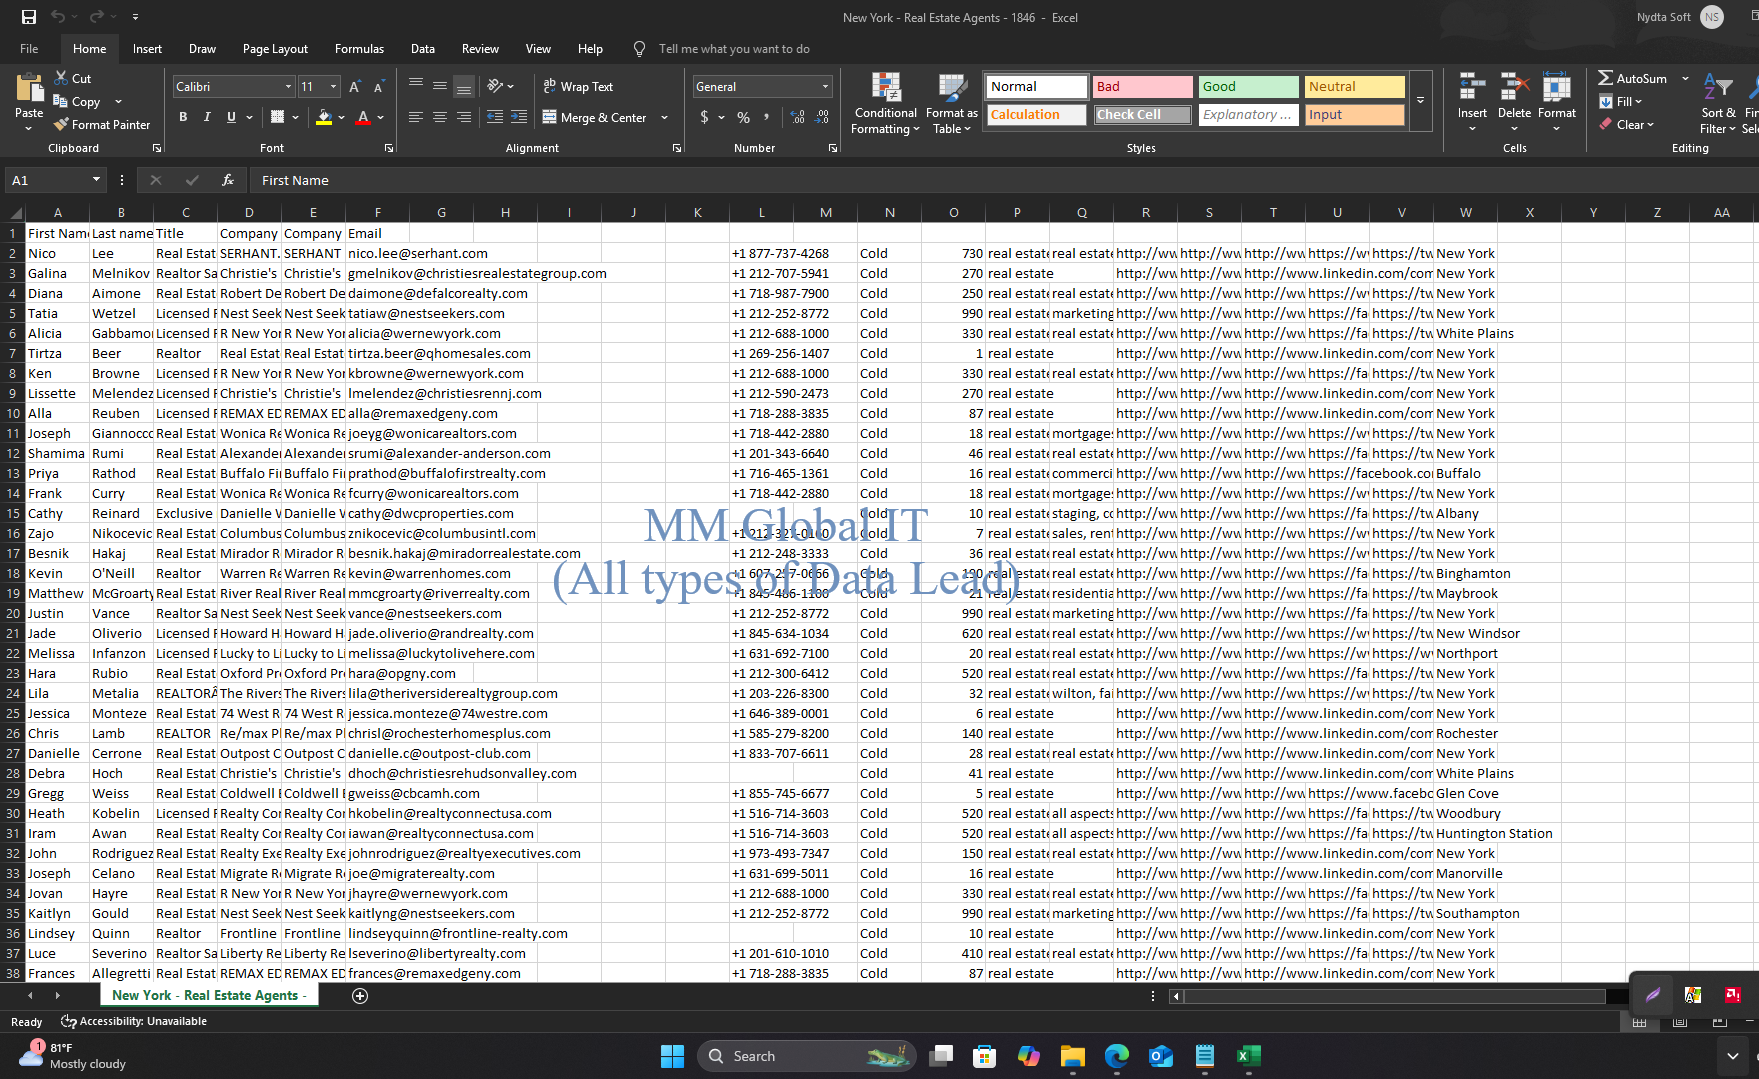Apply percent style format
This screenshot has height=1079, width=1759.
click(x=743, y=117)
